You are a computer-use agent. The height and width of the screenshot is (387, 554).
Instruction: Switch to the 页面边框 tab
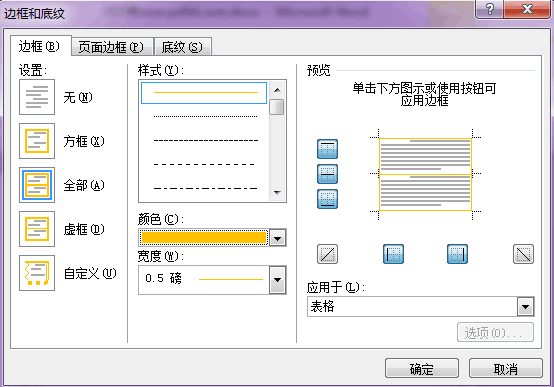[111, 47]
